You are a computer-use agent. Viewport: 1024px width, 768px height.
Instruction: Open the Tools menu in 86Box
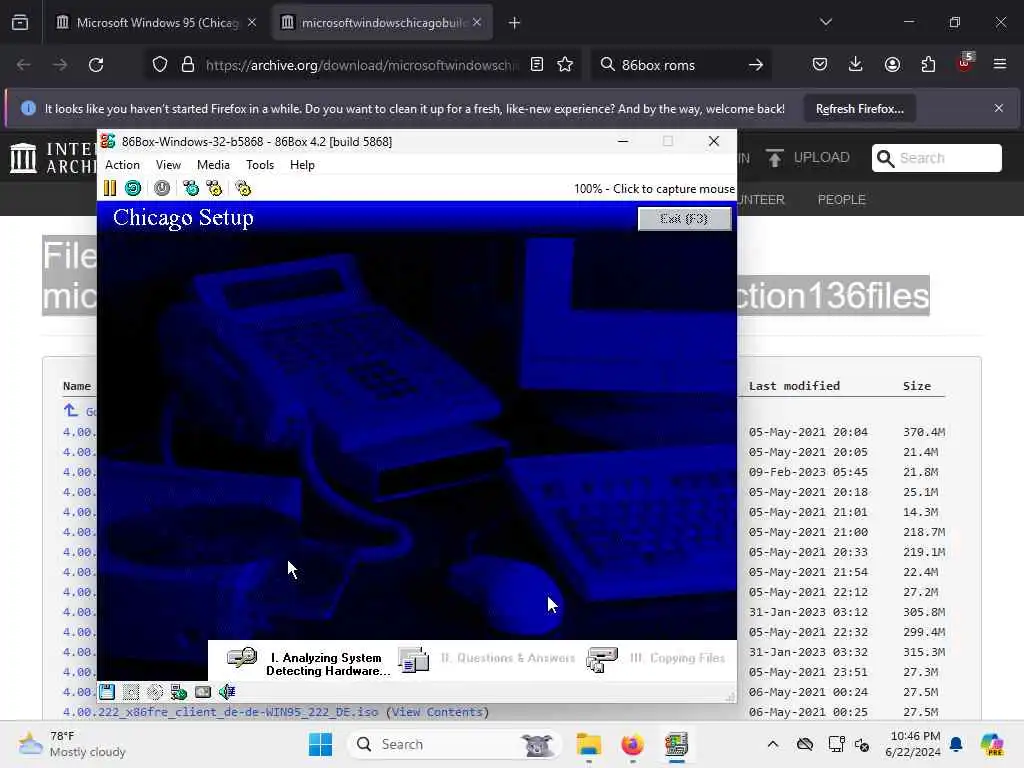pyautogui.click(x=259, y=165)
